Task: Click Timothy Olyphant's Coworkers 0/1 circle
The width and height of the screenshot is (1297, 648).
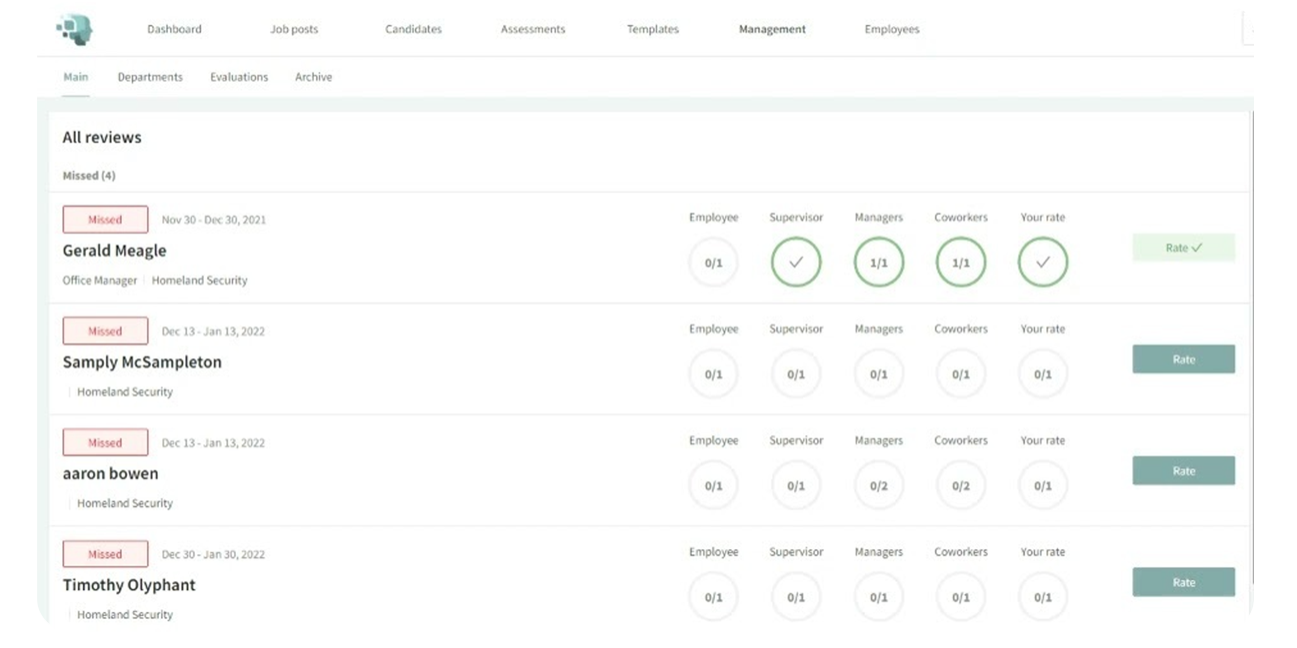Action: [x=960, y=596]
